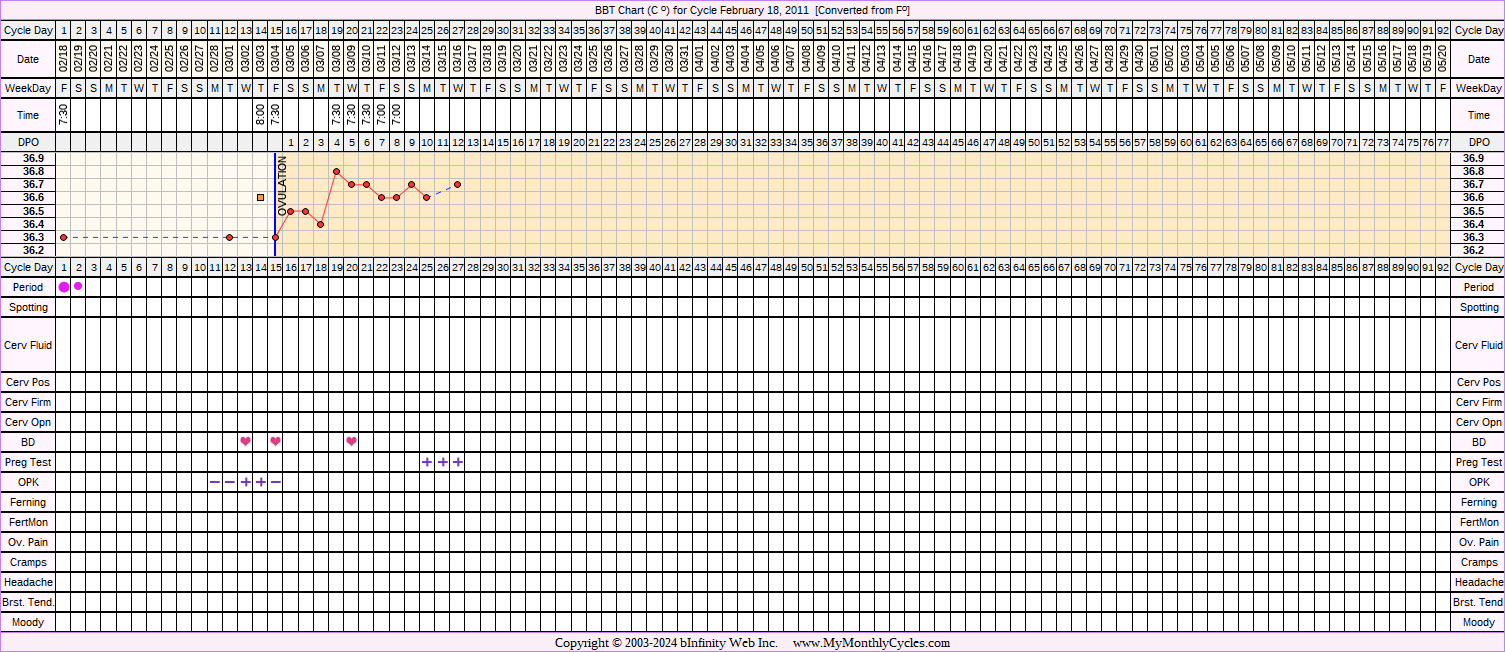This screenshot has width=1505, height=652.
Task: Click the left OPK row label
Action: pos(28,482)
